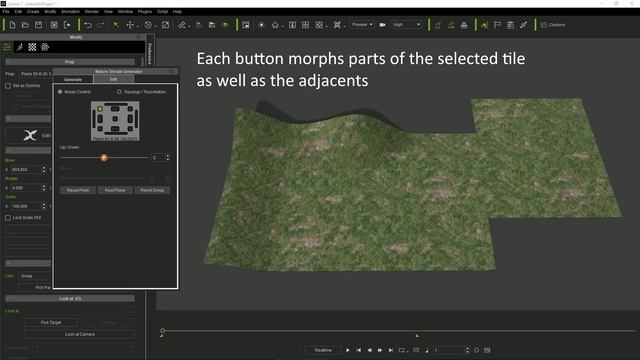Viewport: 640px width, 360px height.
Task: Collapse the Prop section header
Action: tap(70, 62)
